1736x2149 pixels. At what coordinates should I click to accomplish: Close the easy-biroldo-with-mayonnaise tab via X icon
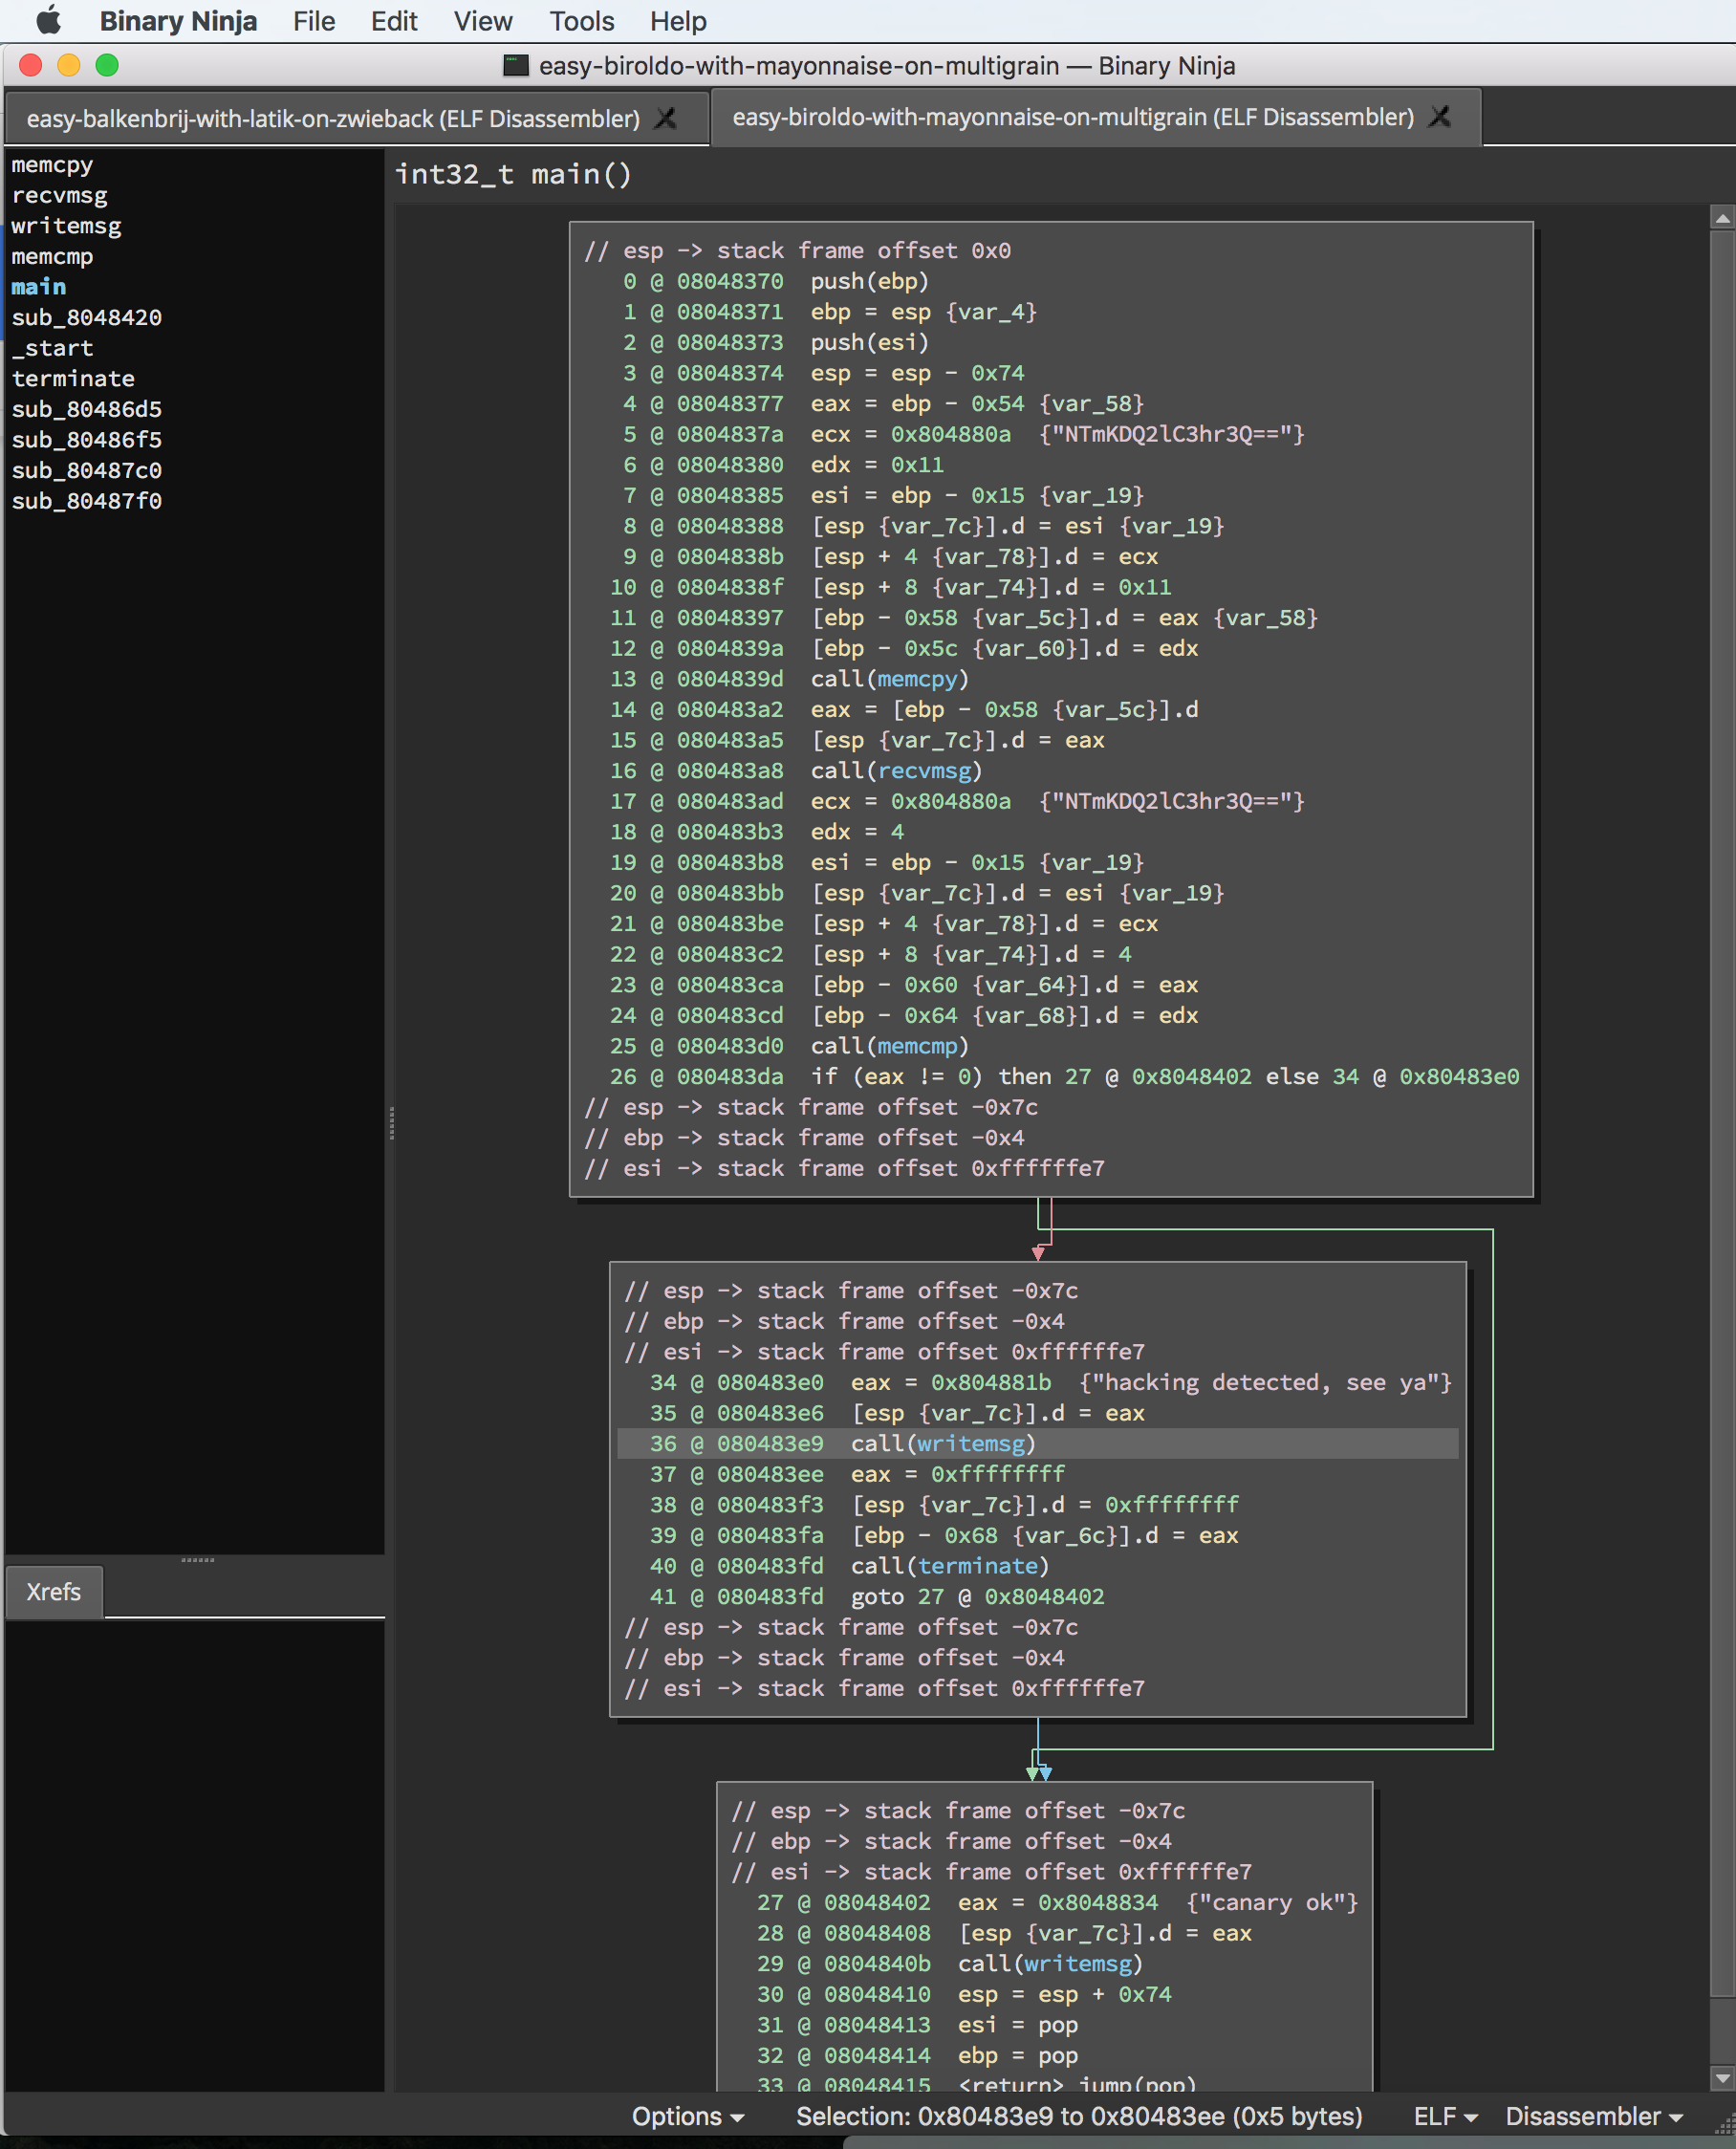click(1440, 117)
